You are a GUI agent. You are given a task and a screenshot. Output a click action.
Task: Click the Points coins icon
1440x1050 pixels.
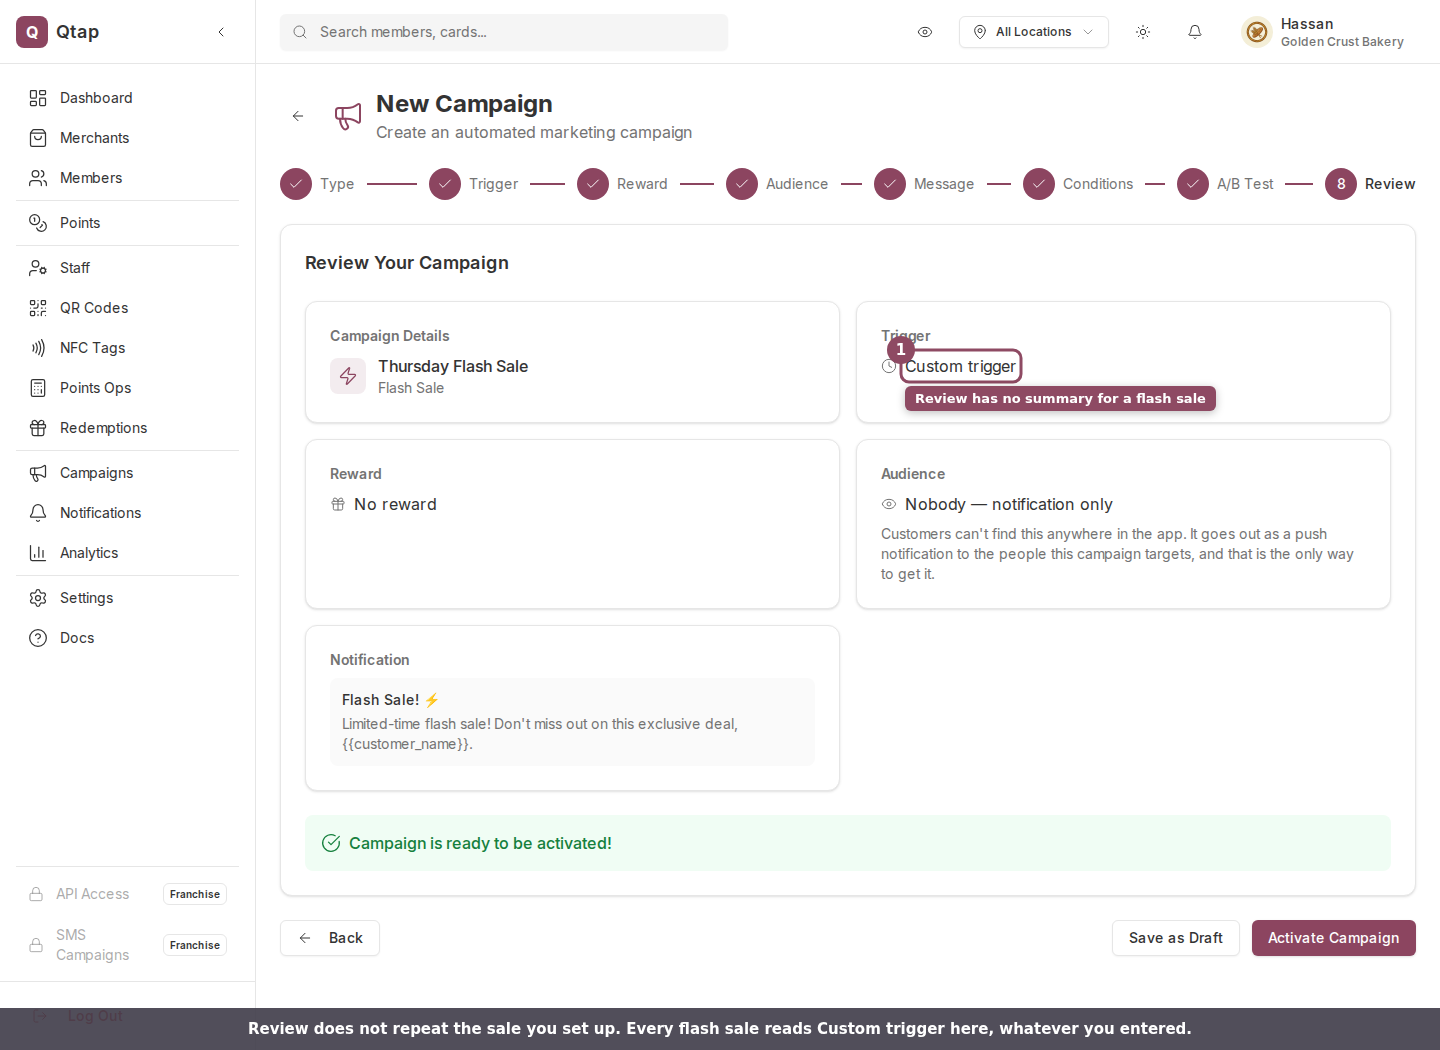38,223
